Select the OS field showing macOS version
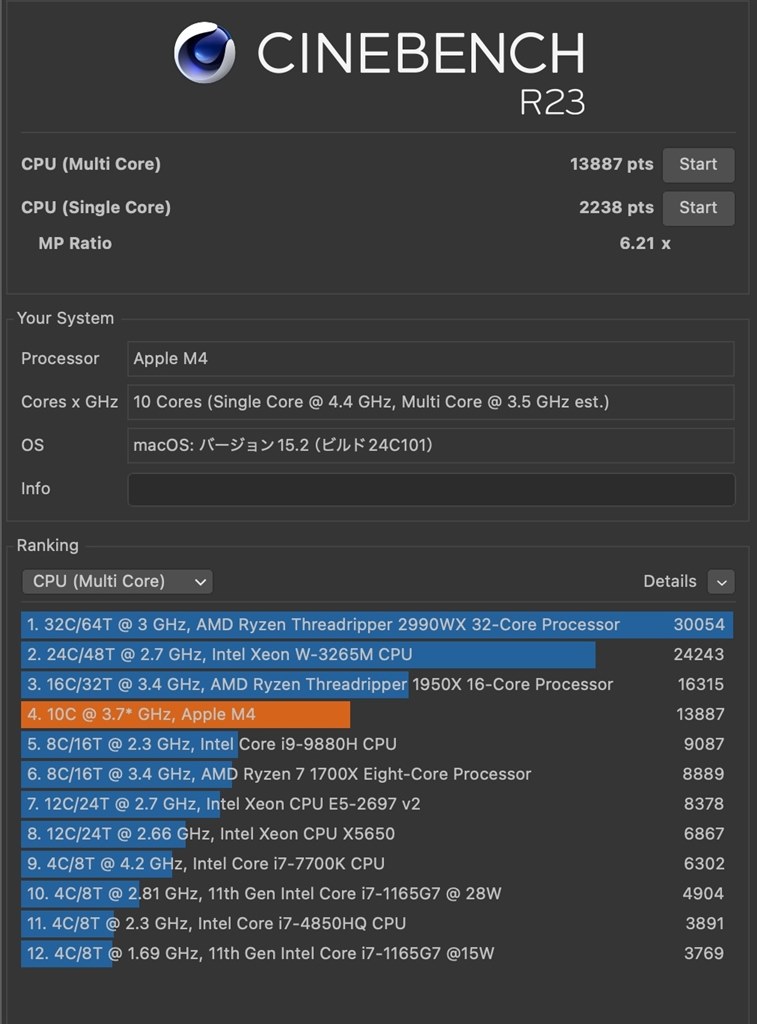 [x=431, y=445]
